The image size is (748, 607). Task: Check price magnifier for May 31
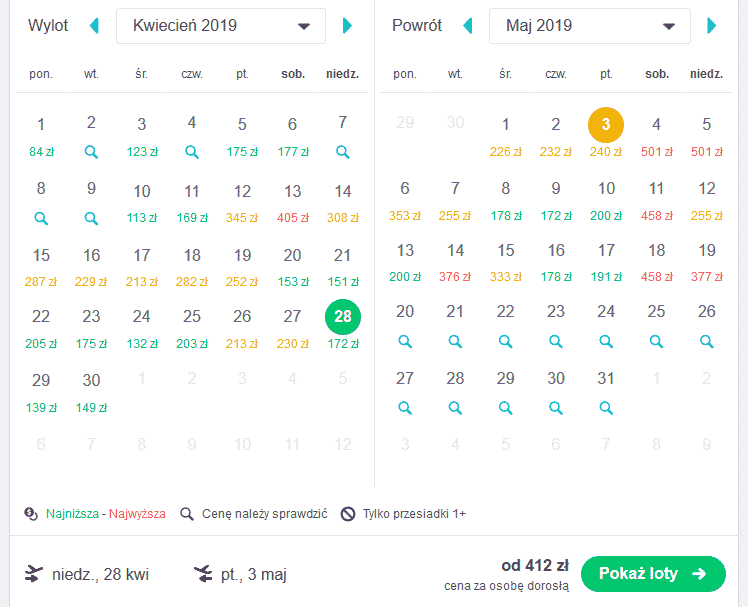(606, 408)
